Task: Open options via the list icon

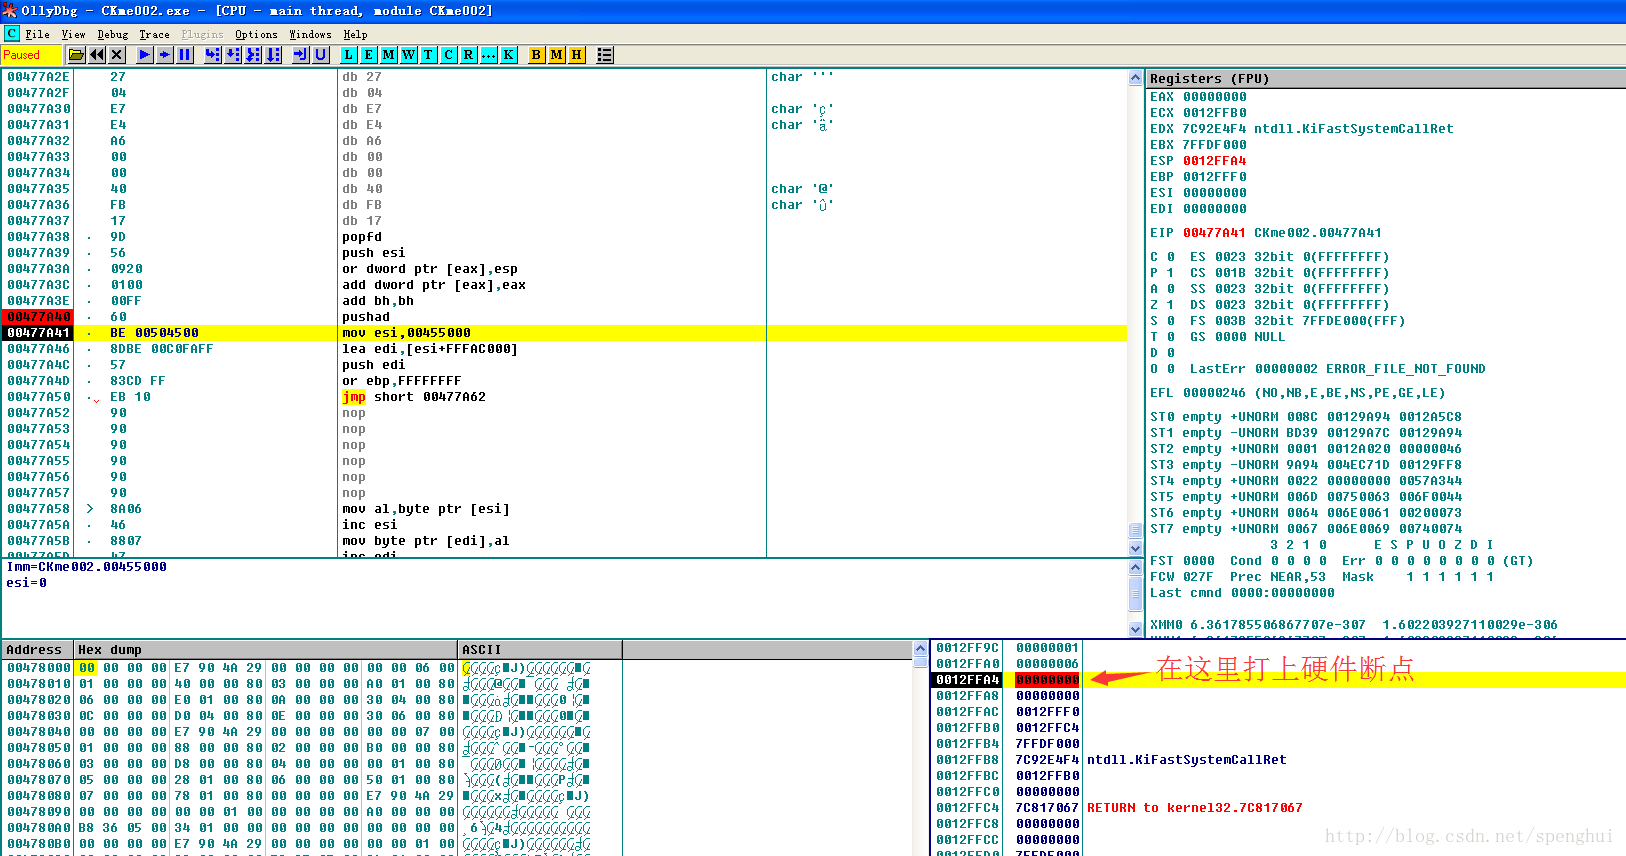Action: pyautogui.click(x=605, y=55)
